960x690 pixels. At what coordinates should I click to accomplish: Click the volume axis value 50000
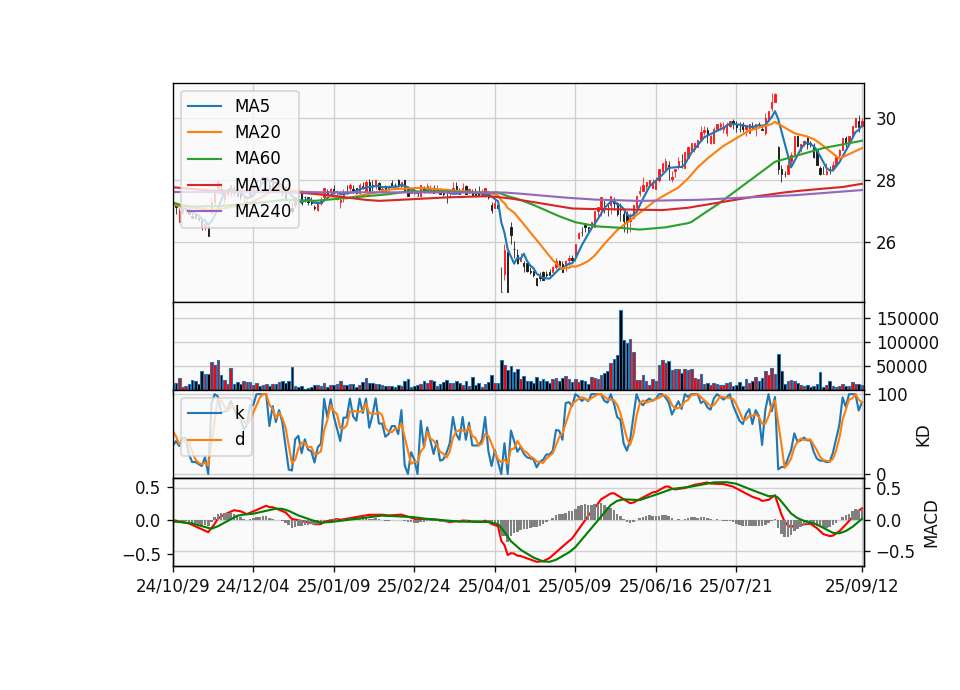[x=902, y=367]
